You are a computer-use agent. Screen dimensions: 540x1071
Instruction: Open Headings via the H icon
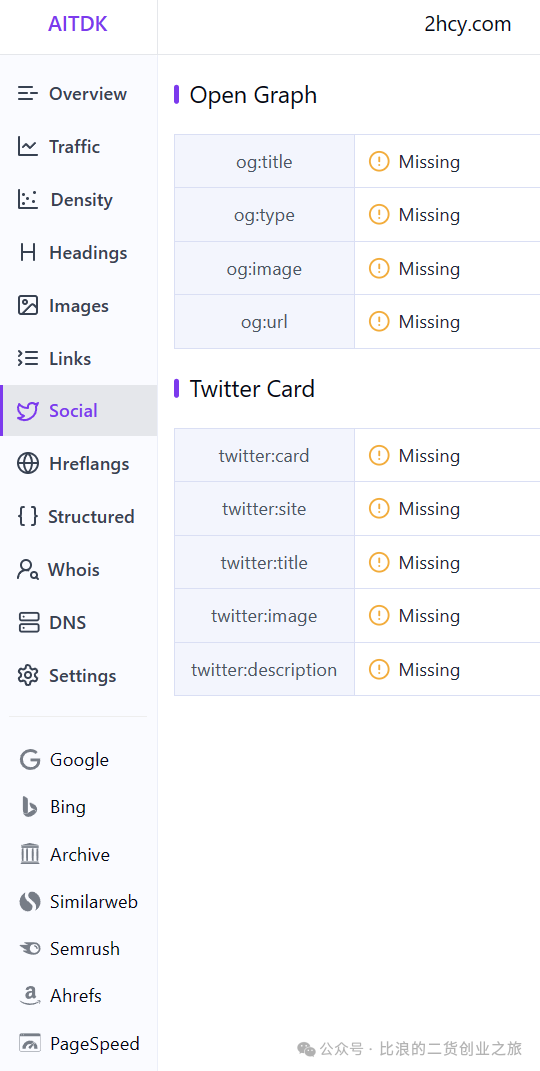click(x=28, y=253)
